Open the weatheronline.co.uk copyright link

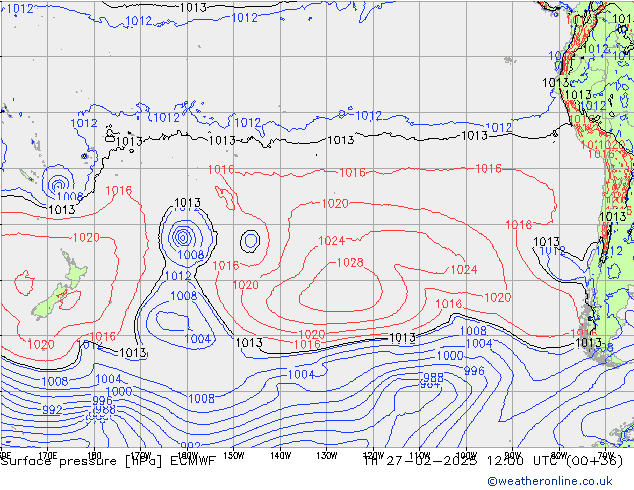(550, 481)
